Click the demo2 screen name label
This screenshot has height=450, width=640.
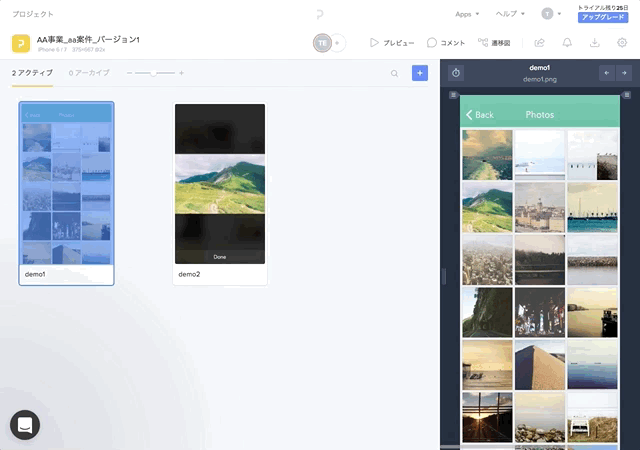(x=189, y=274)
